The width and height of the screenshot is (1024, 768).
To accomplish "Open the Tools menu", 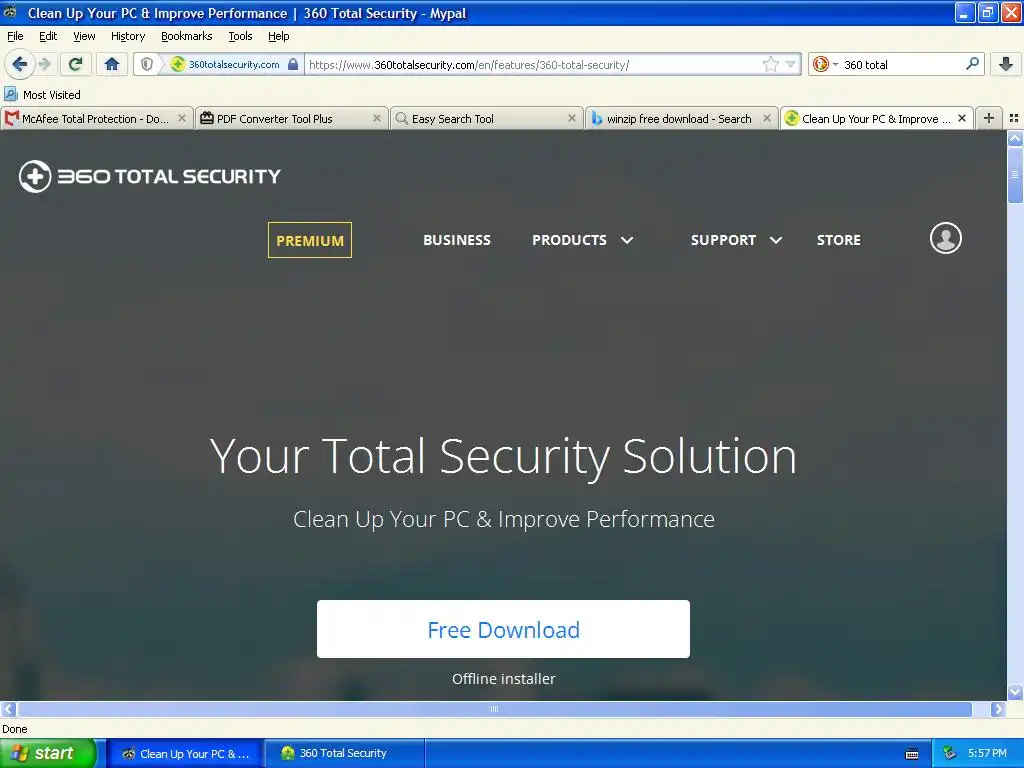I will (240, 36).
